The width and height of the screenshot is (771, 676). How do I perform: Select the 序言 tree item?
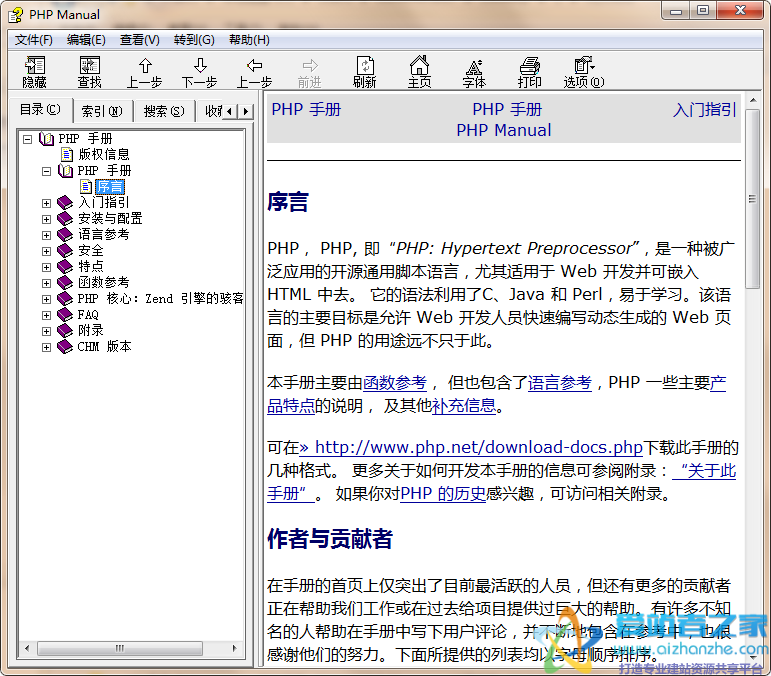[110, 187]
